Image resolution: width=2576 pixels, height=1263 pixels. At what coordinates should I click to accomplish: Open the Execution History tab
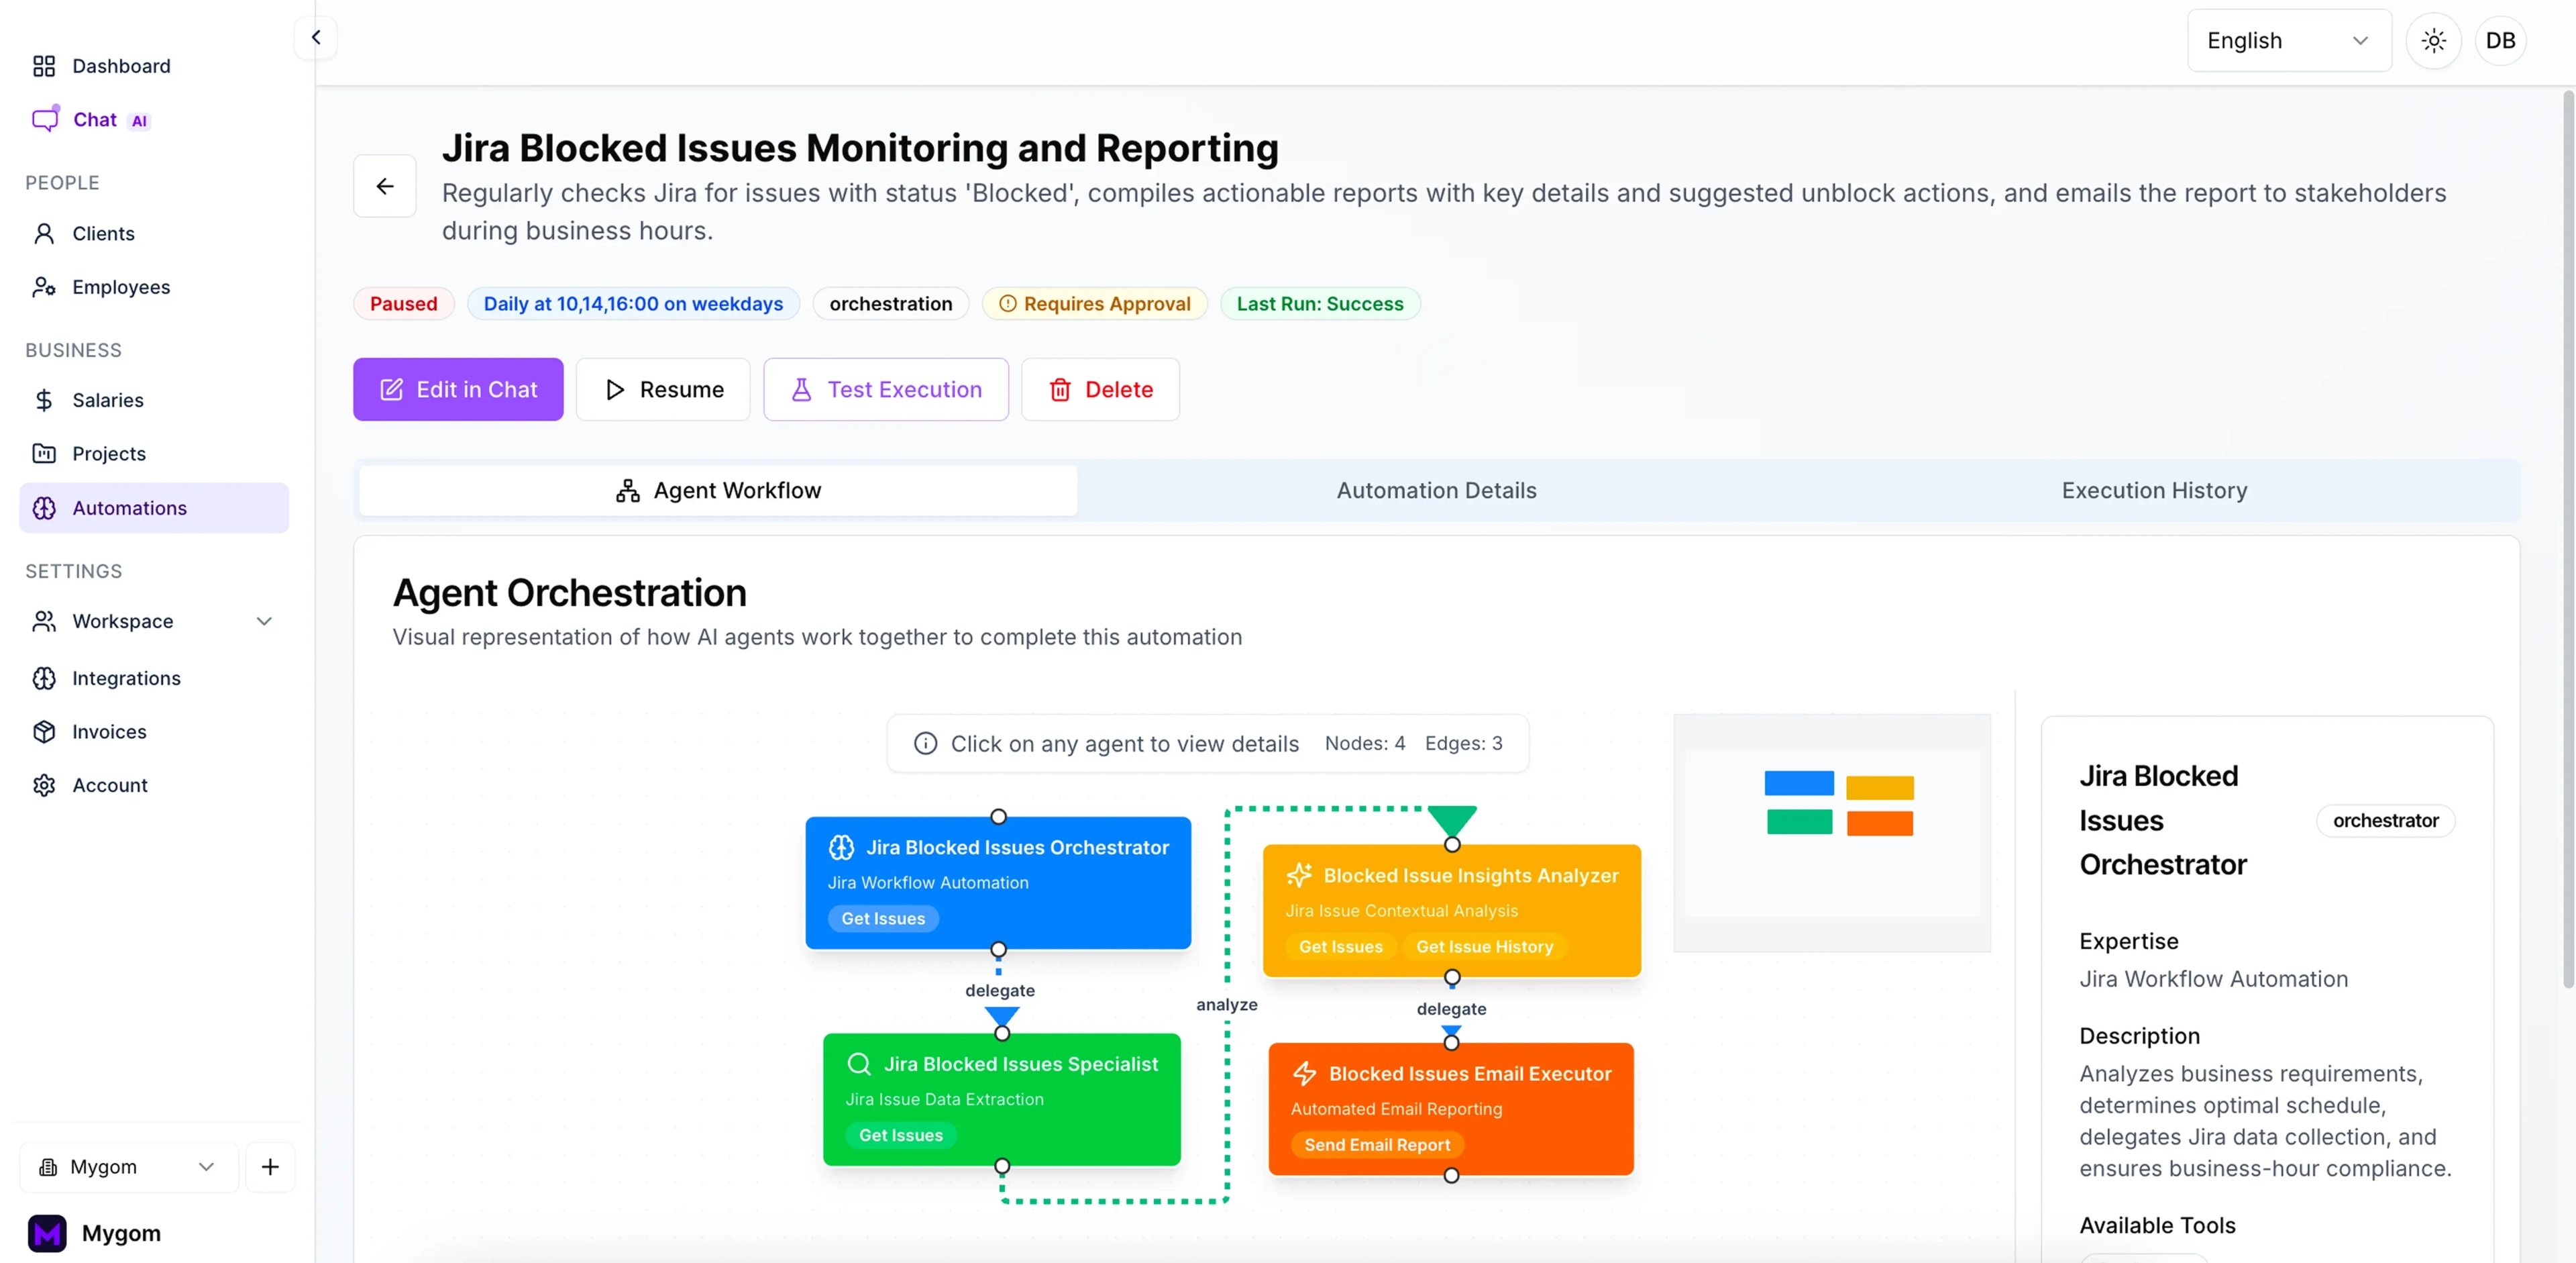(x=2153, y=490)
